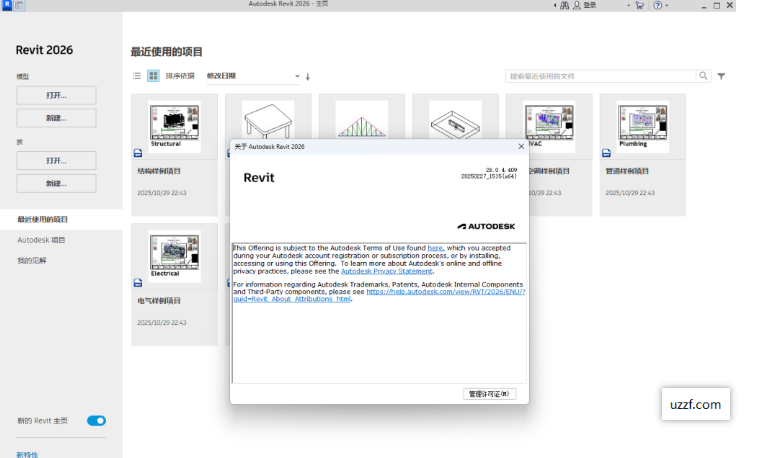Image resolution: width=764 pixels, height=458 pixels.
Task: Open the table family thumbnail
Action: tap(268, 121)
